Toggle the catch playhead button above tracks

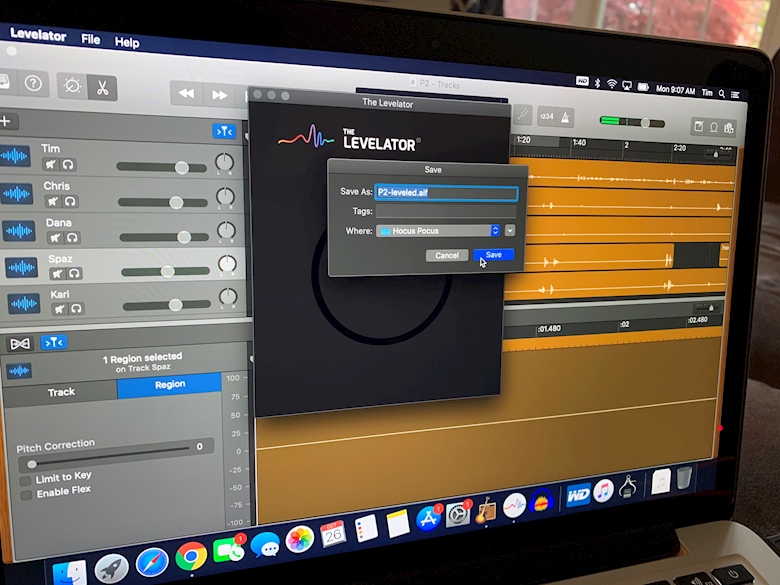224,131
